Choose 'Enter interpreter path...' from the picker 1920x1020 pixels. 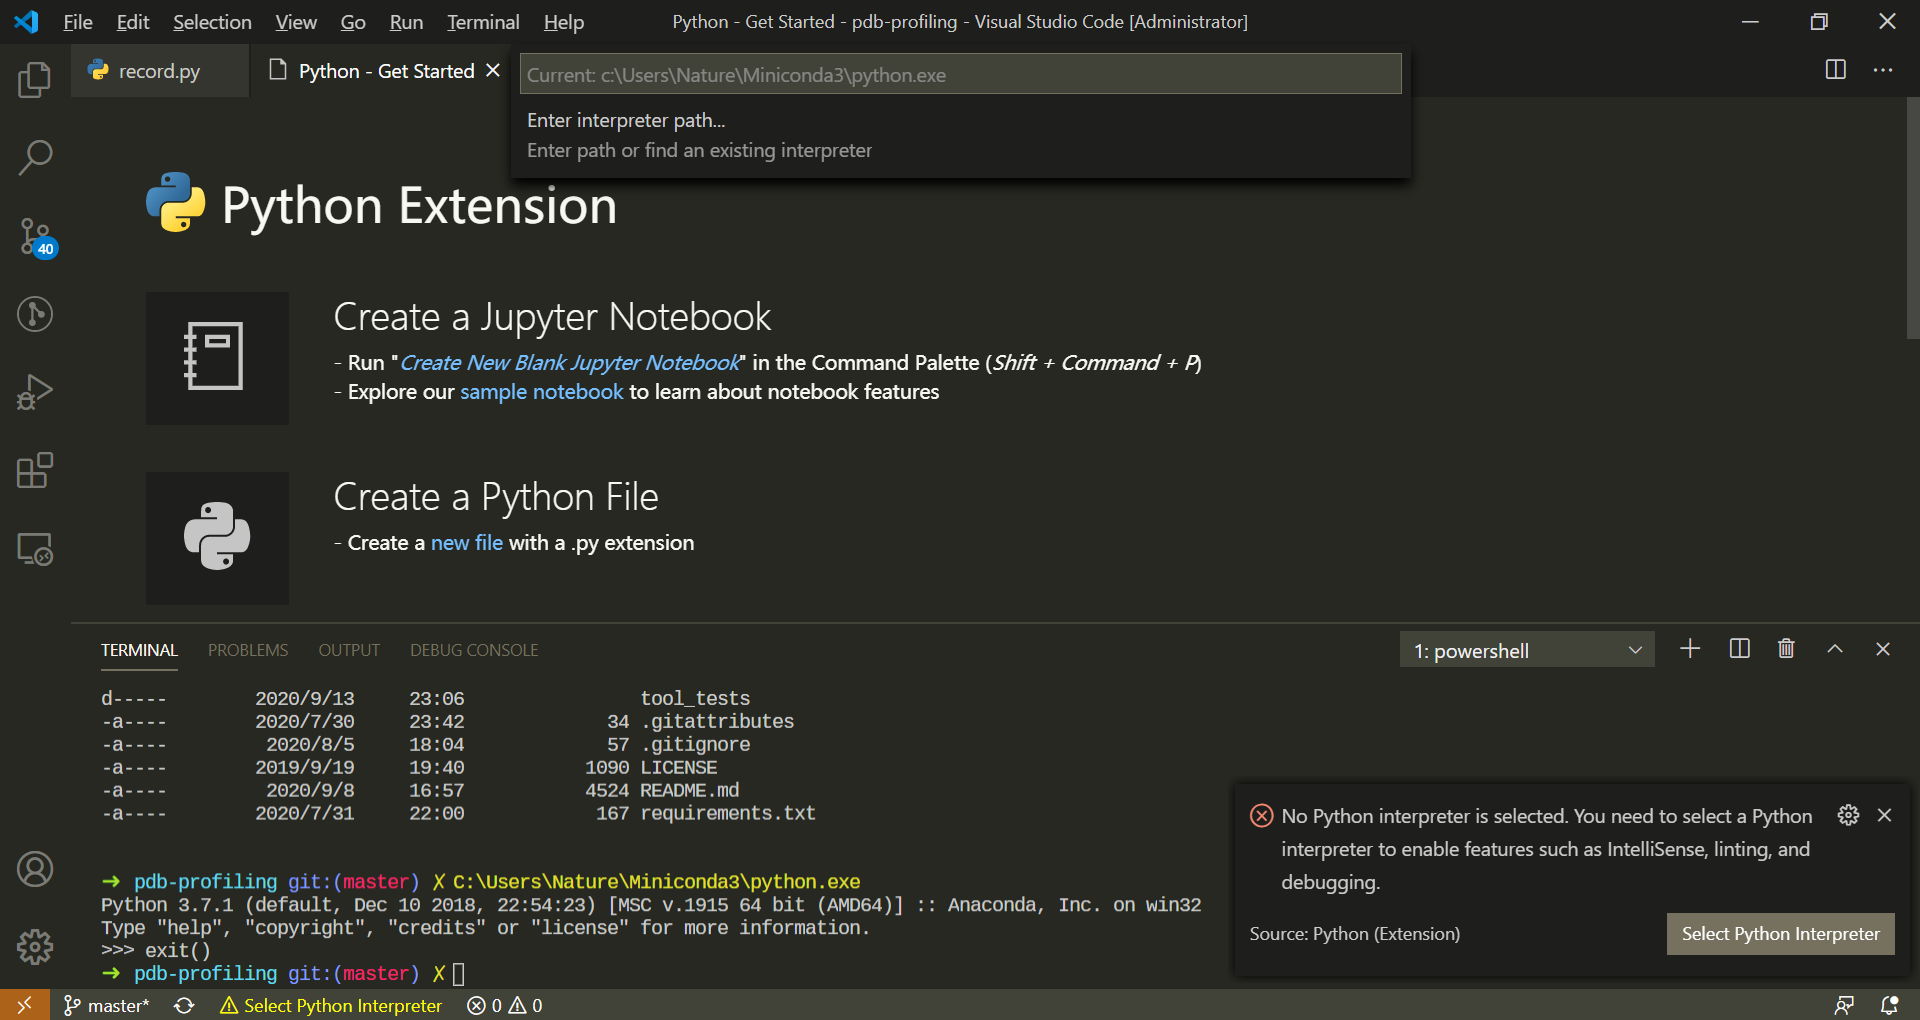pyautogui.click(x=626, y=120)
